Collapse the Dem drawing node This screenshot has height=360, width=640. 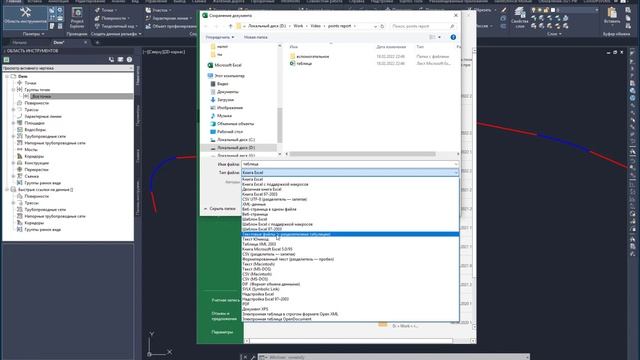pyautogui.click(x=7, y=76)
